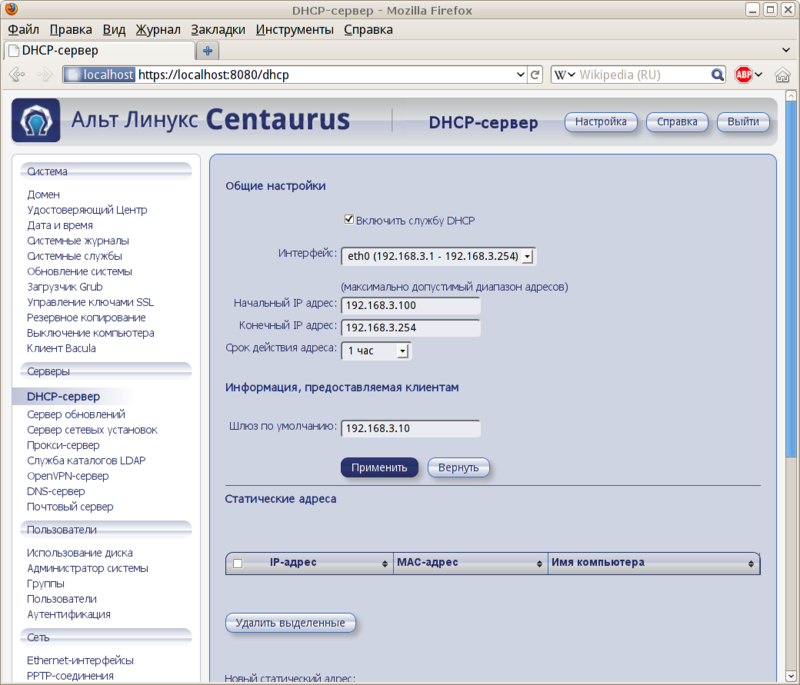Open the Сервер обновлений link

pyautogui.click(x=76, y=414)
